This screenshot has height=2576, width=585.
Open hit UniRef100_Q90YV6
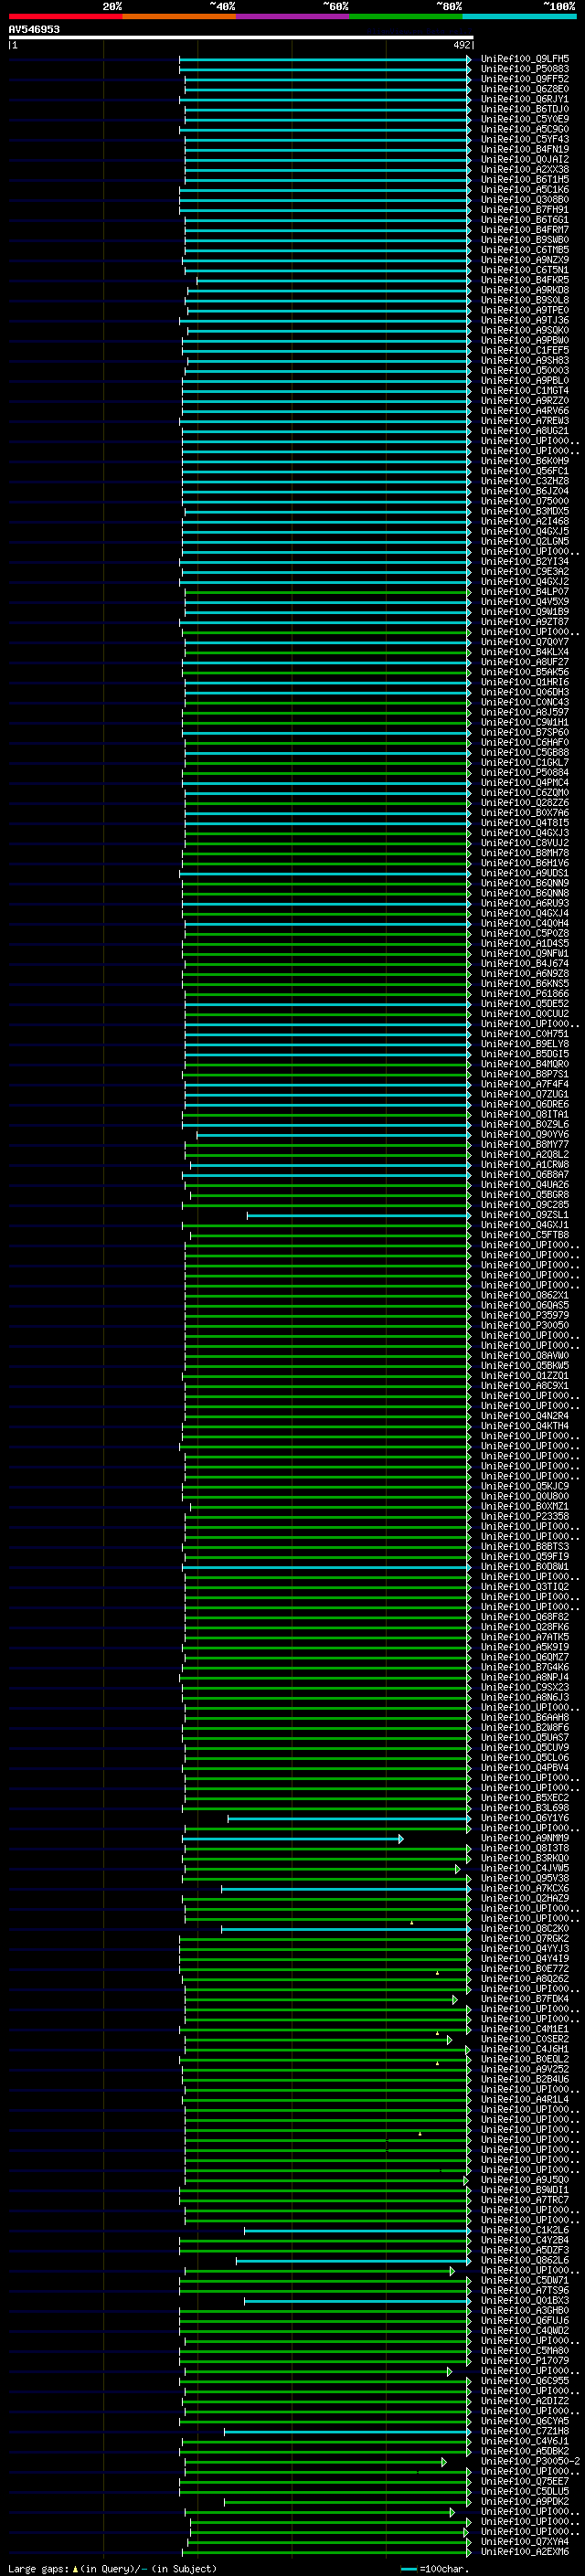click(x=525, y=1134)
